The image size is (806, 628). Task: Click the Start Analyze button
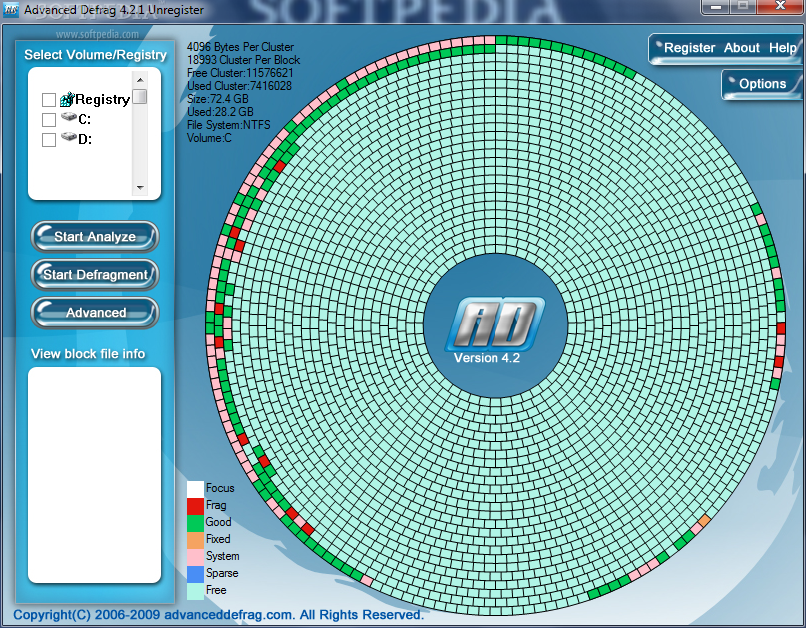95,236
